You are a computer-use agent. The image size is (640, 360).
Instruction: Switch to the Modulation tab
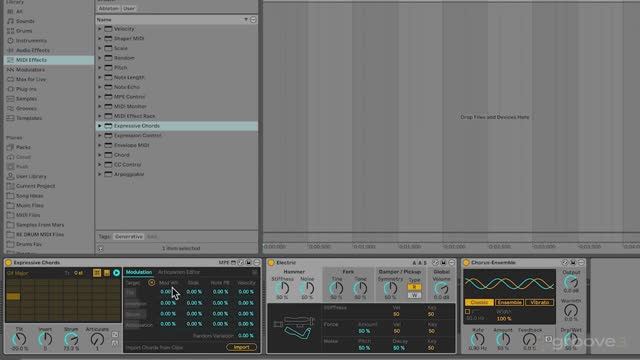point(139,272)
